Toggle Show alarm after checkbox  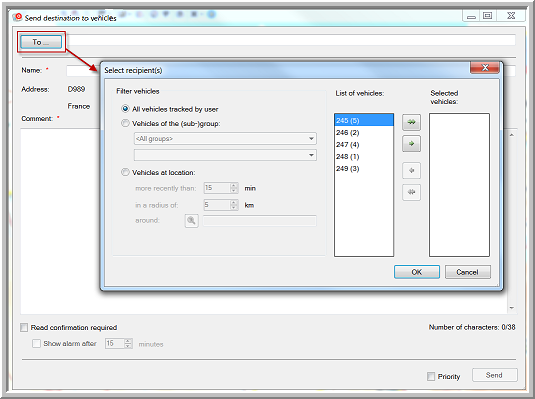pos(36,343)
